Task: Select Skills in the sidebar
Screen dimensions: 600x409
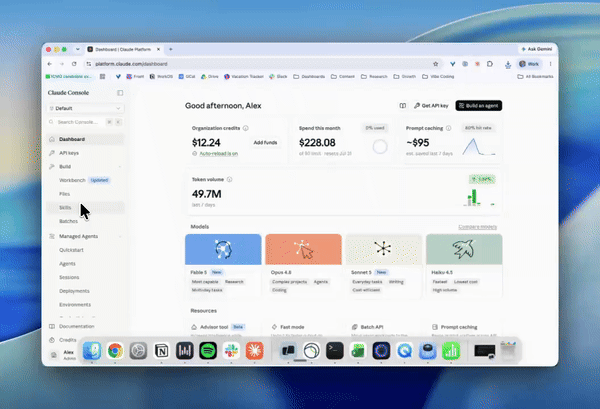Action: click(x=85, y=207)
